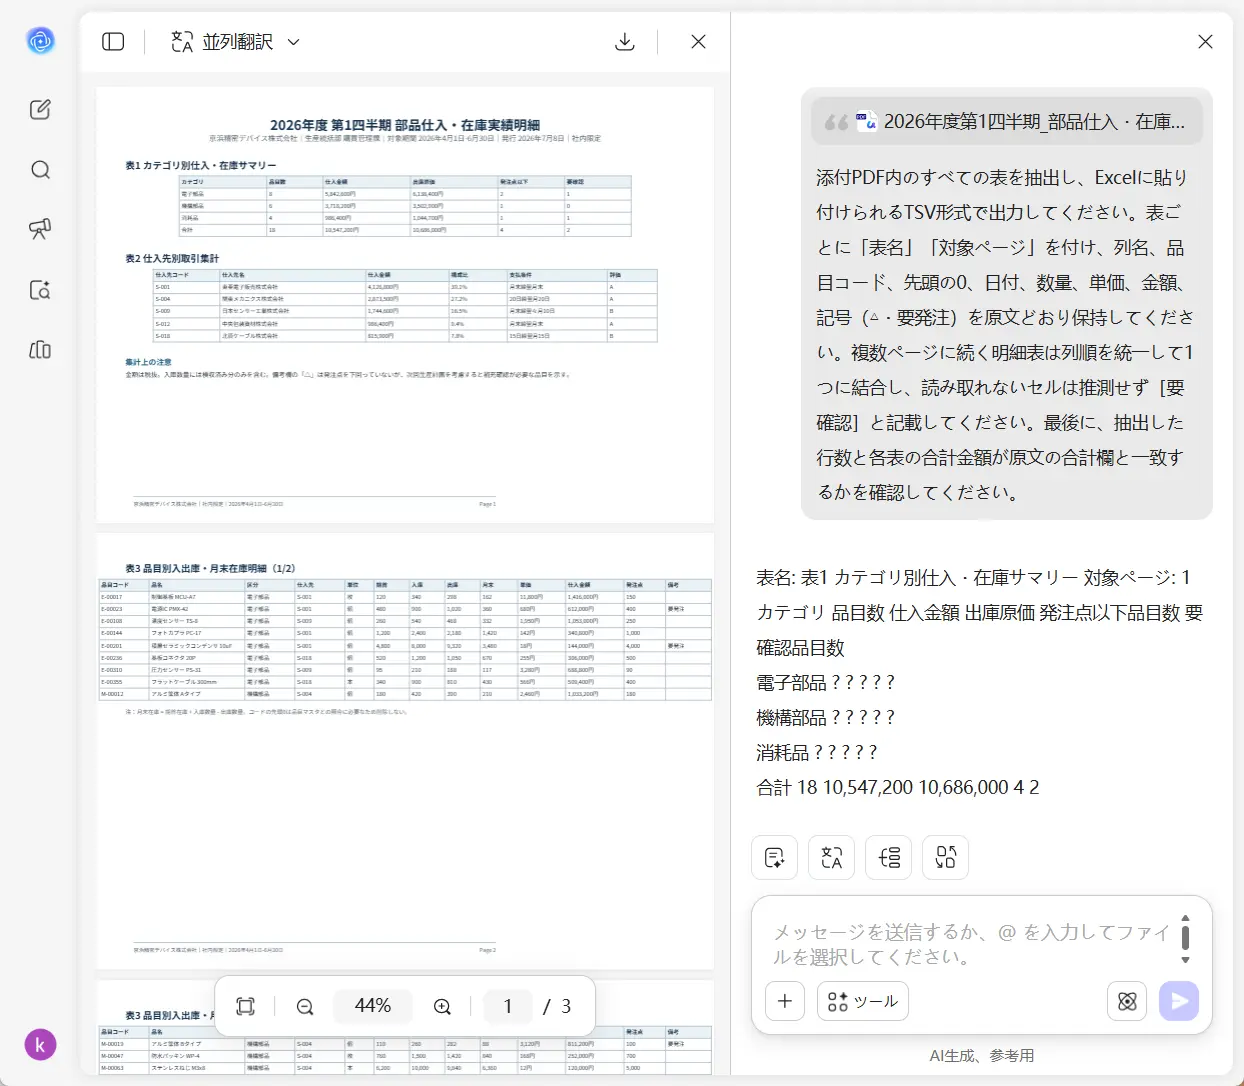1244x1086 pixels.
Task: Open the ツール tools button
Action: coord(863,1001)
